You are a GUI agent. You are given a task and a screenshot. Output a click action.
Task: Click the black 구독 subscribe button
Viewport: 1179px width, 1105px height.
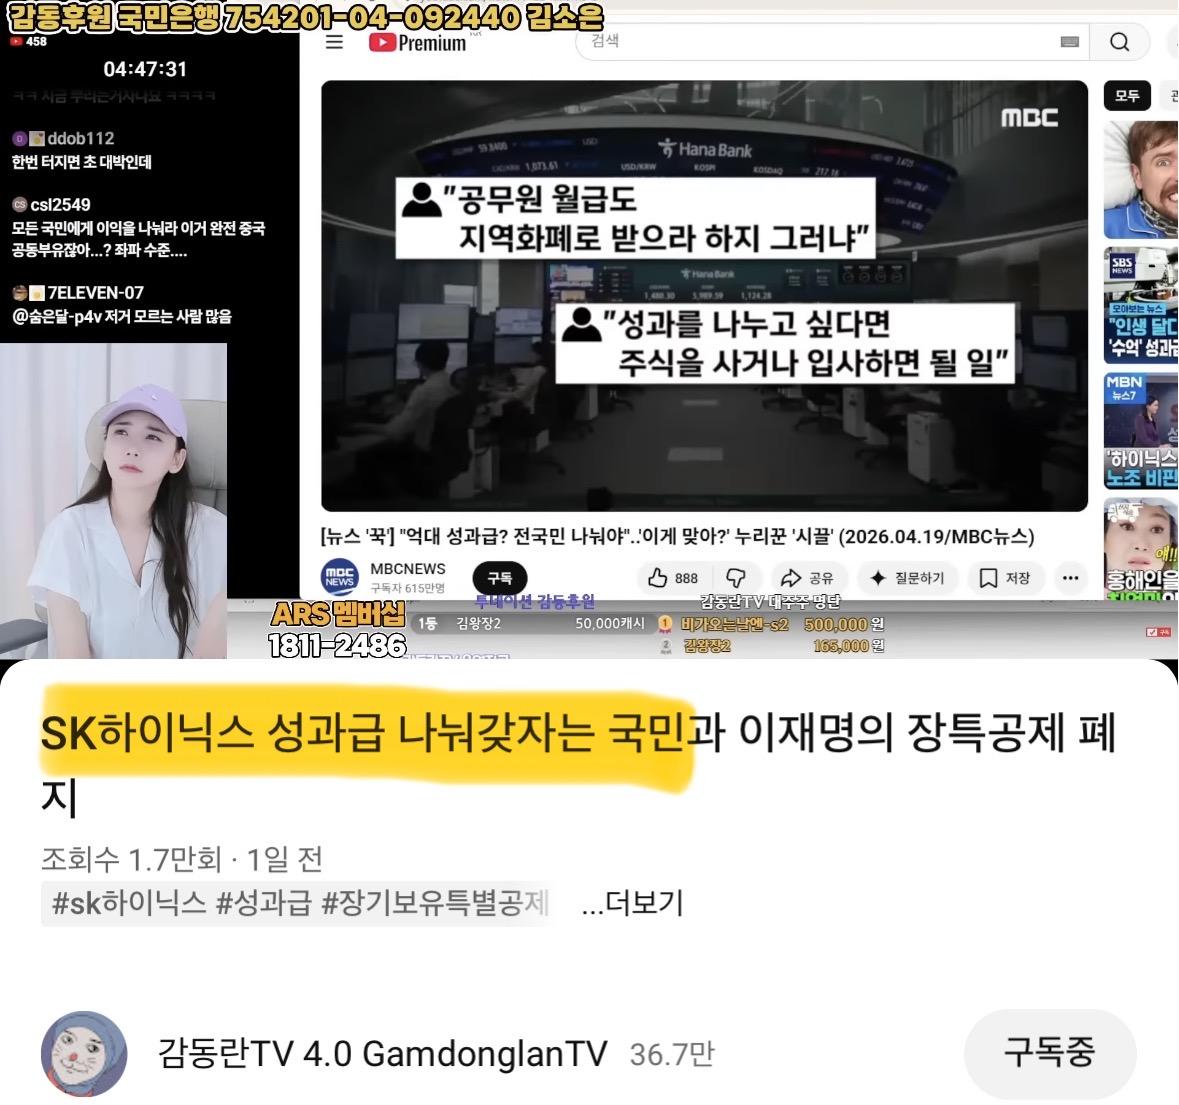tap(500, 578)
